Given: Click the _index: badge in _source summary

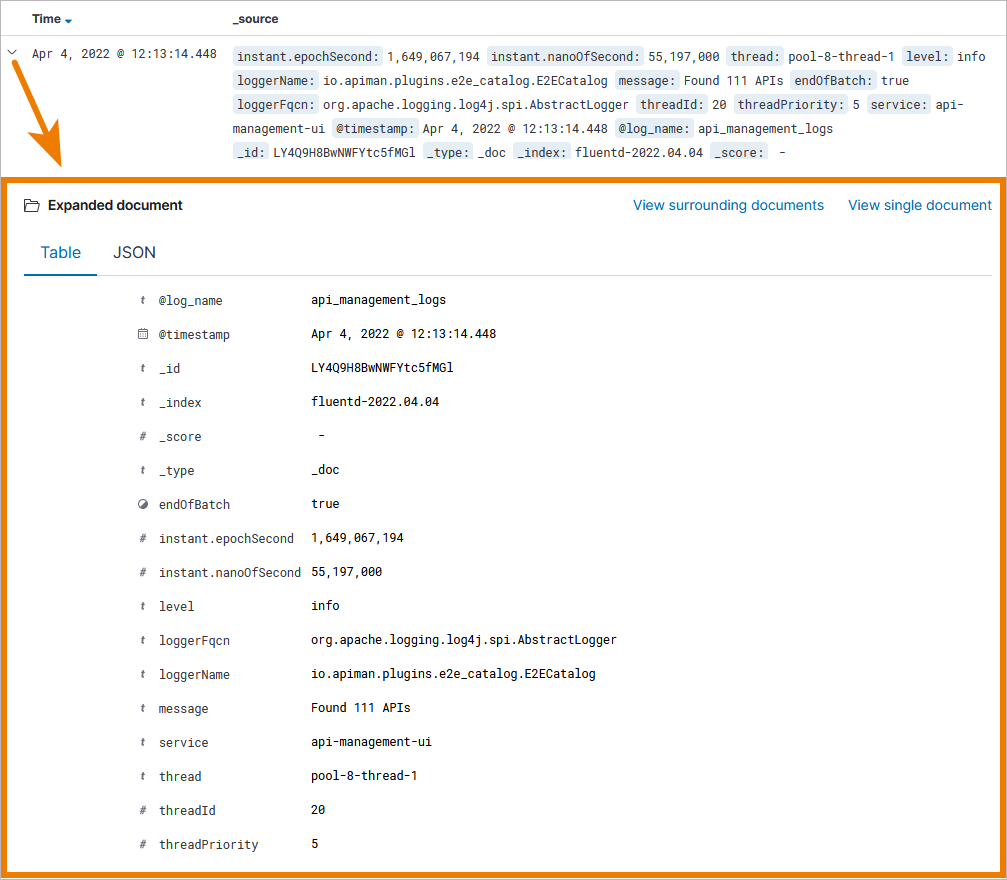Looking at the screenshot, I should coord(542,153).
